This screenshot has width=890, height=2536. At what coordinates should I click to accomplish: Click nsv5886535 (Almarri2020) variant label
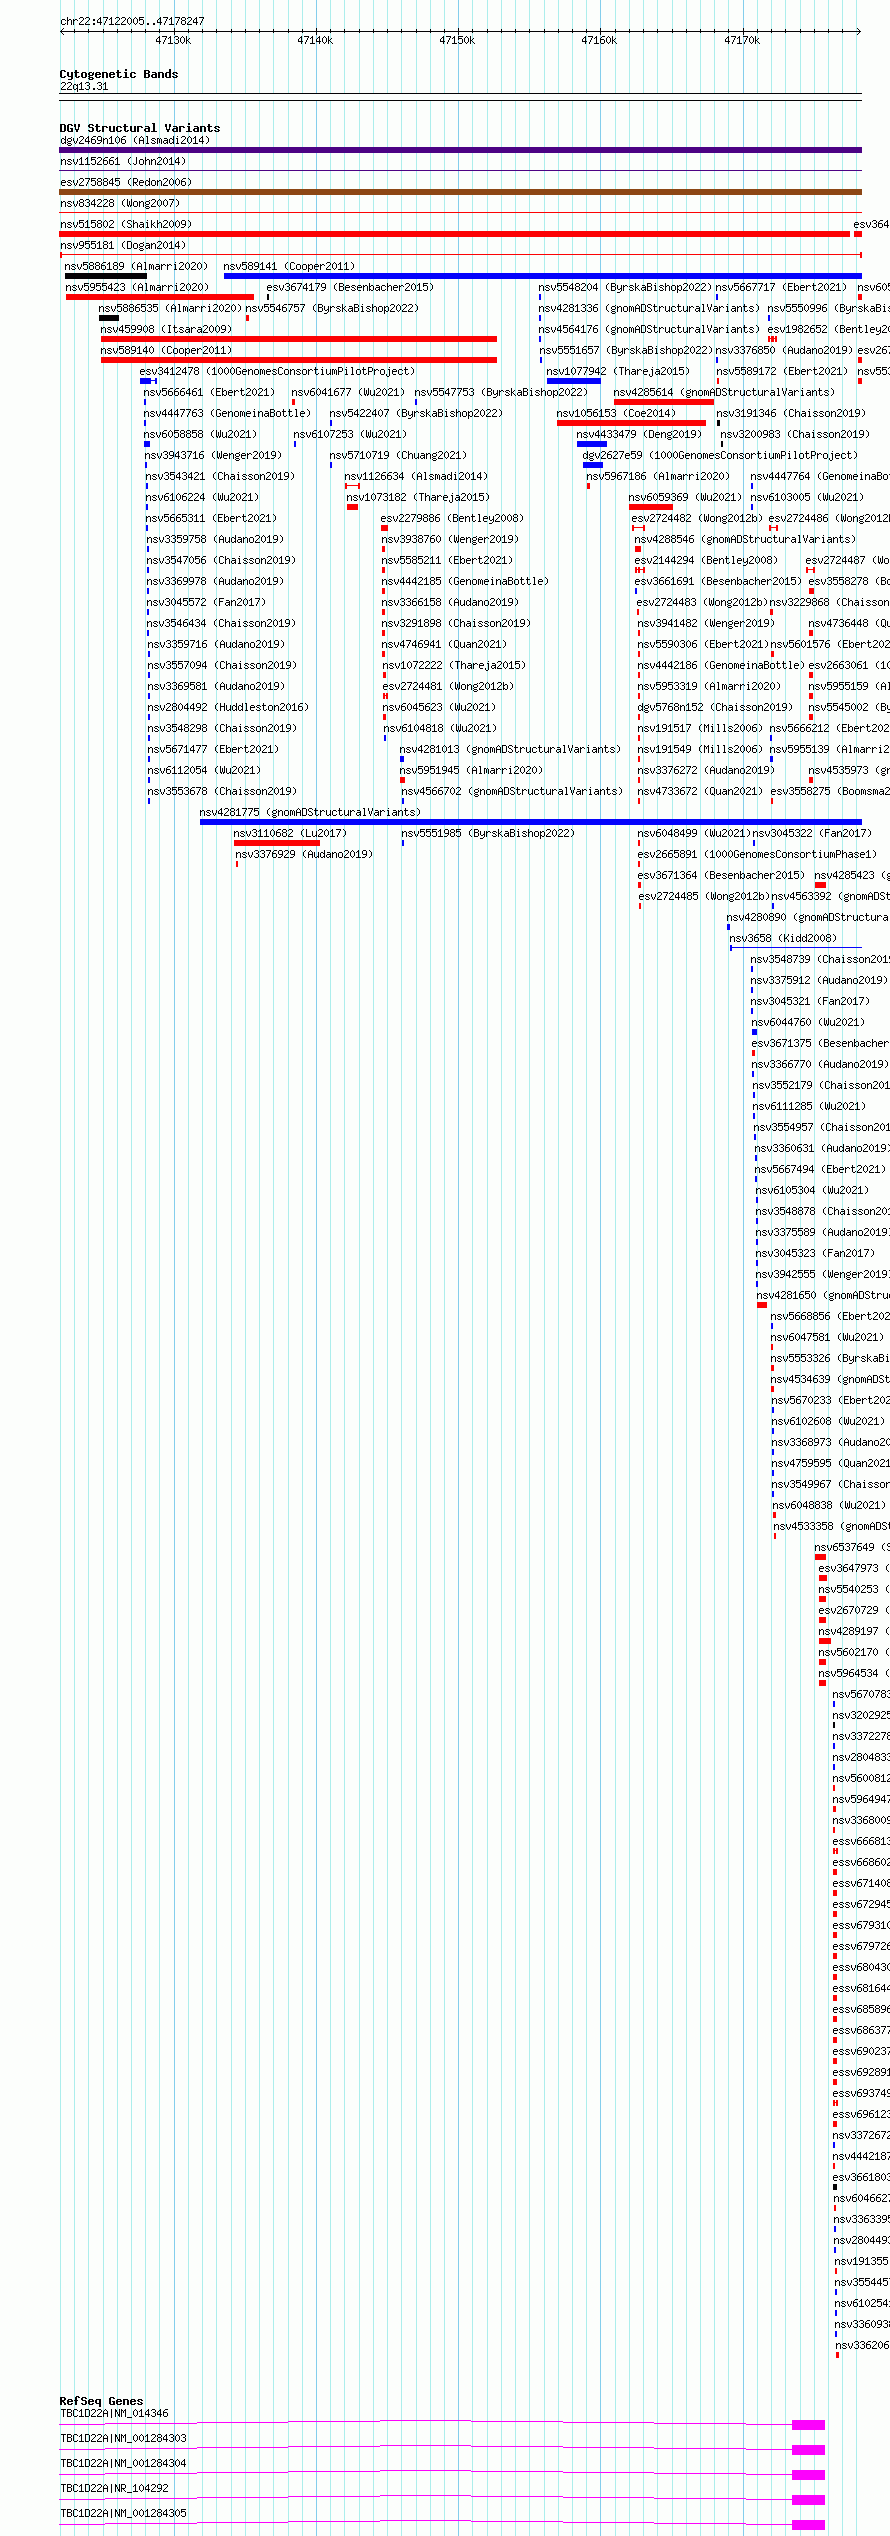[171, 308]
